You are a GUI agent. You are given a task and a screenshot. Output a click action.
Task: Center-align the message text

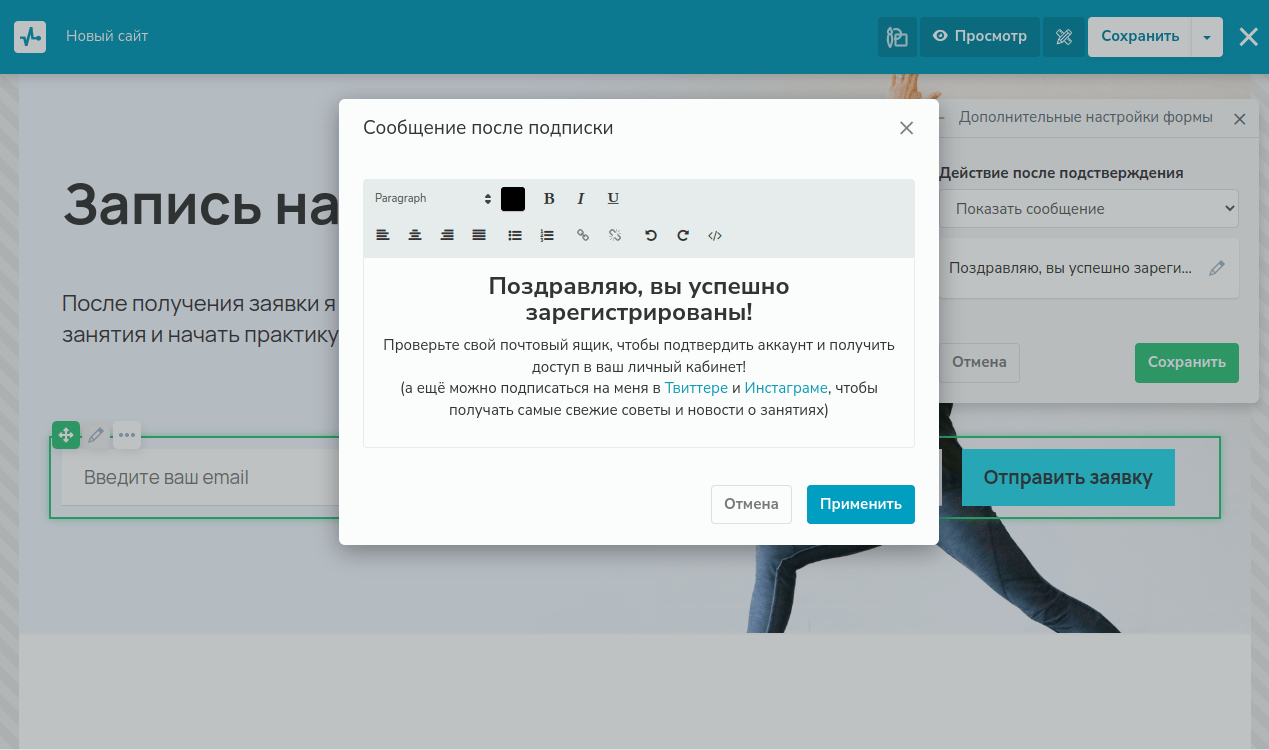click(415, 235)
